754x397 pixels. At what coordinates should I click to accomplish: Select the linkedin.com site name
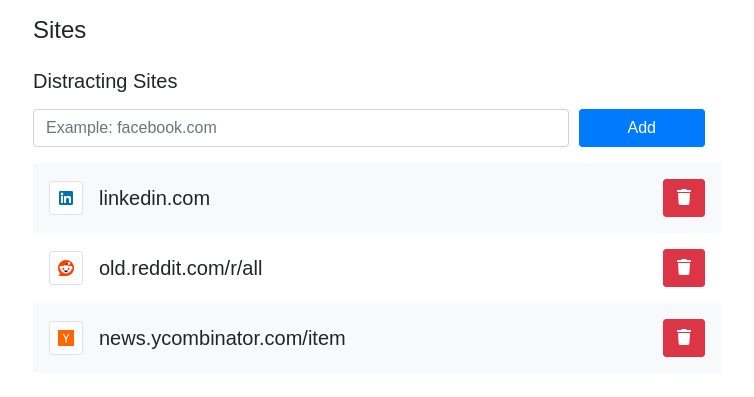[154, 198]
